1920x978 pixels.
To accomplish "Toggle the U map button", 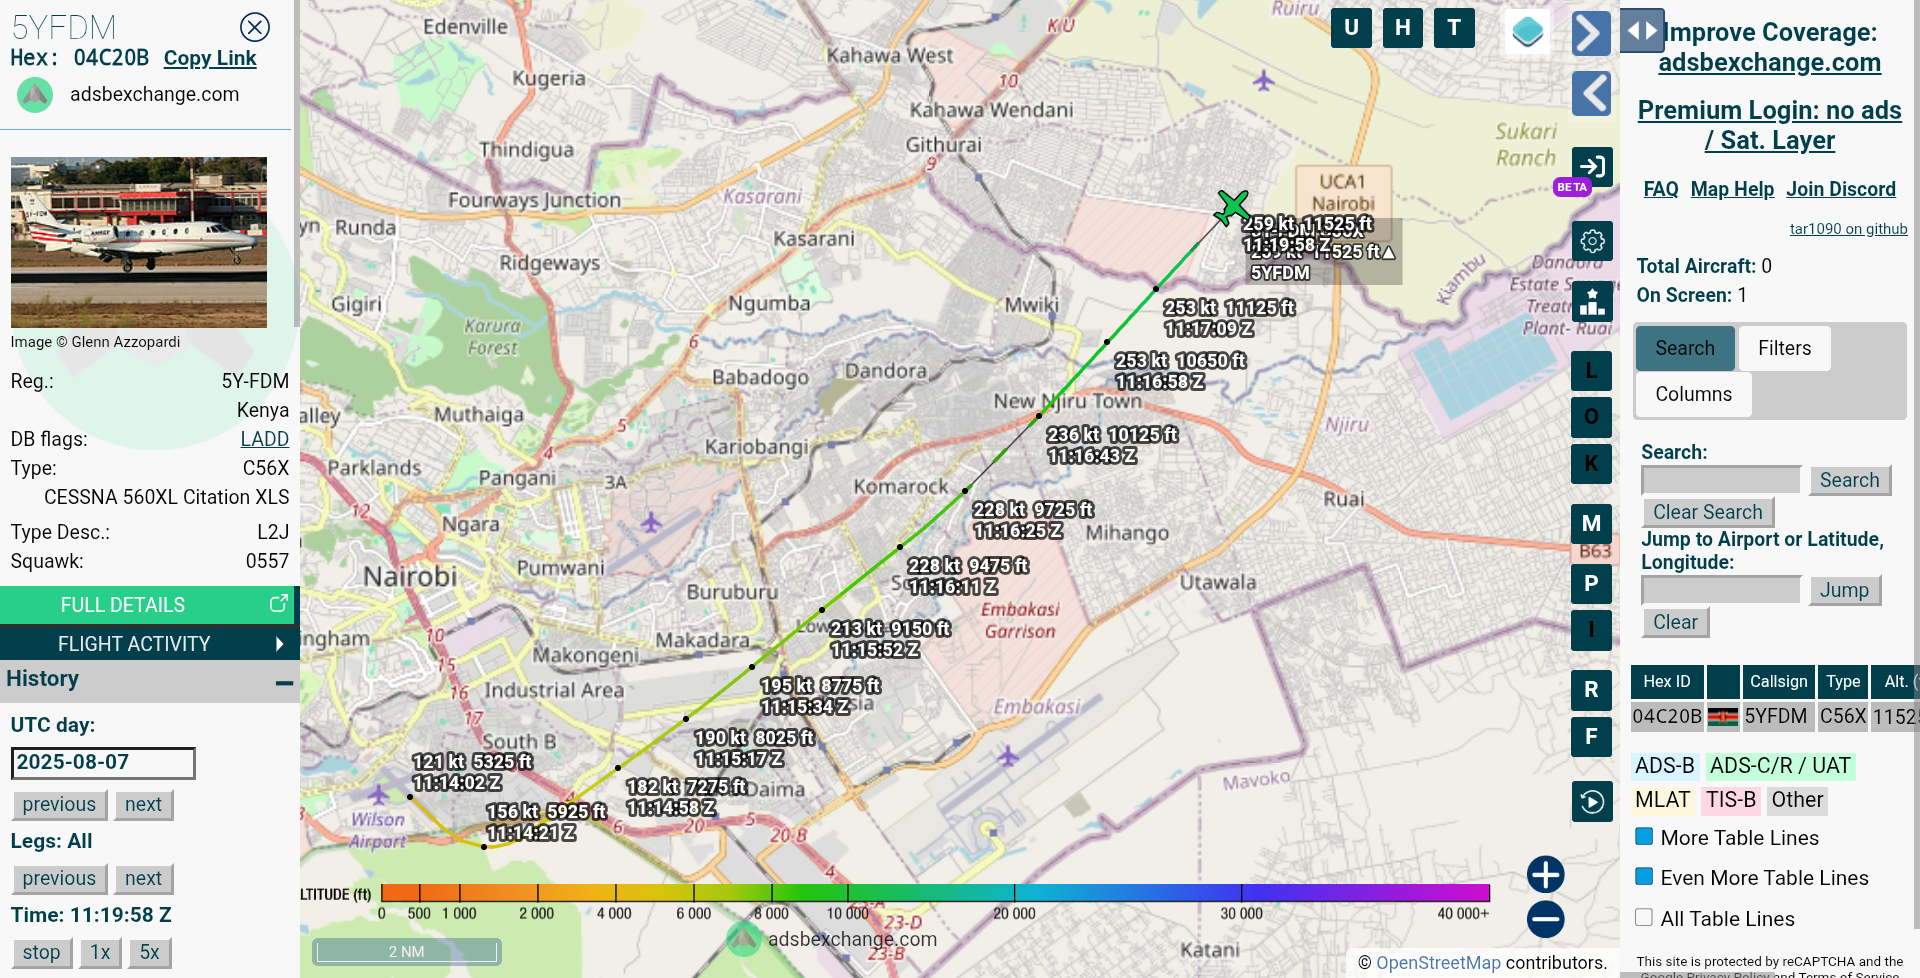I will (1351, 28).
